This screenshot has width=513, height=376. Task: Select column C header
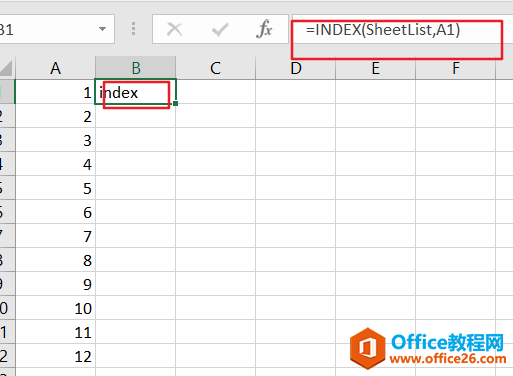pyautogui.click(x=215, y=68)
